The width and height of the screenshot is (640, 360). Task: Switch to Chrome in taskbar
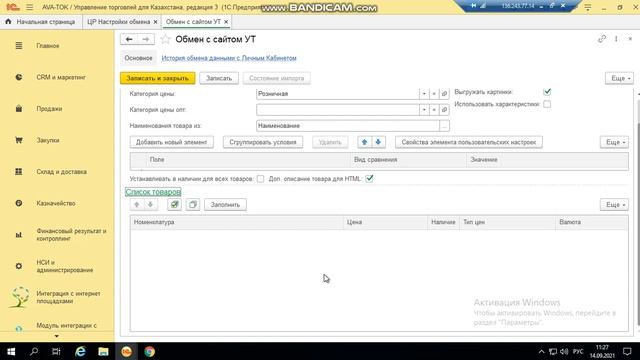[x=149, y=351]
